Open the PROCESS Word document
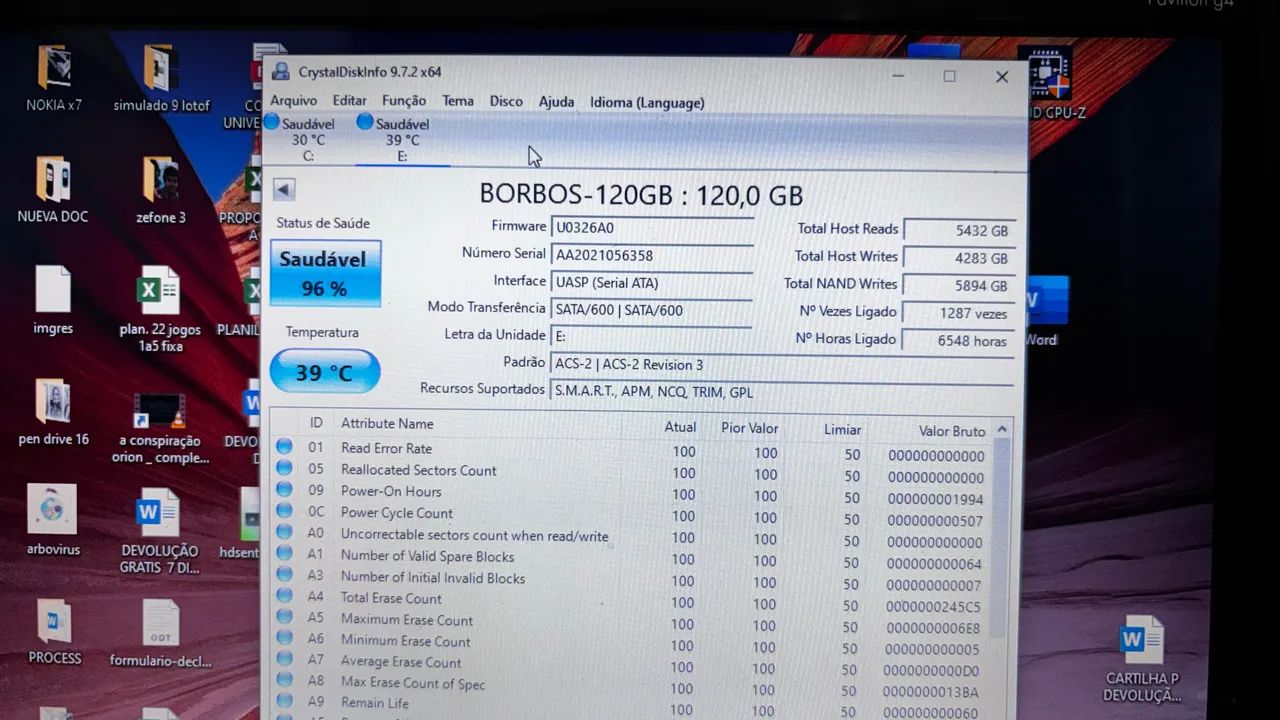 click(x=54, y=632)
